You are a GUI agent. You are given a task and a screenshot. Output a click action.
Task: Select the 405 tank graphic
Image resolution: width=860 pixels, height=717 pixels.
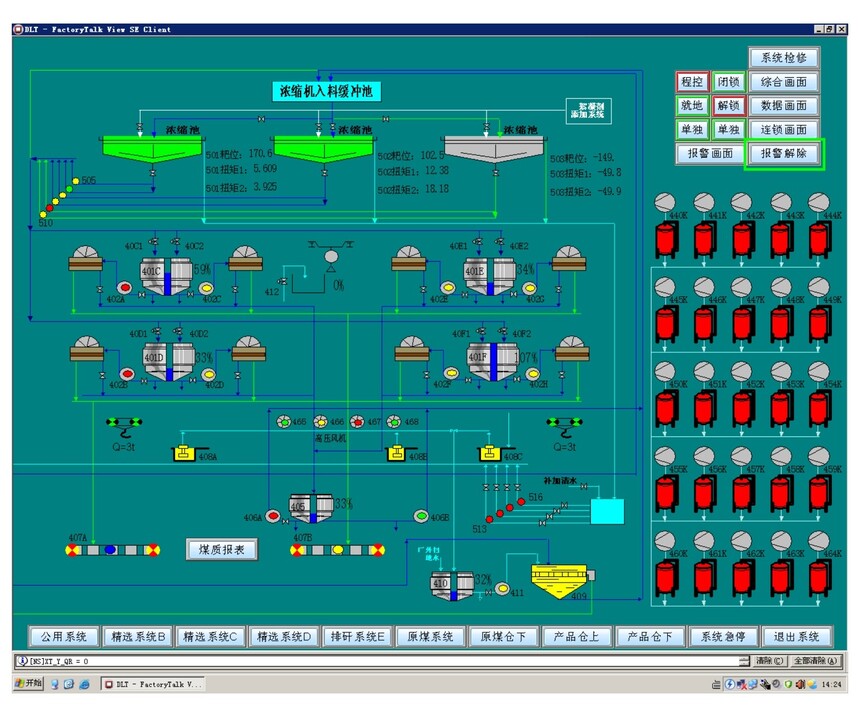311,508
